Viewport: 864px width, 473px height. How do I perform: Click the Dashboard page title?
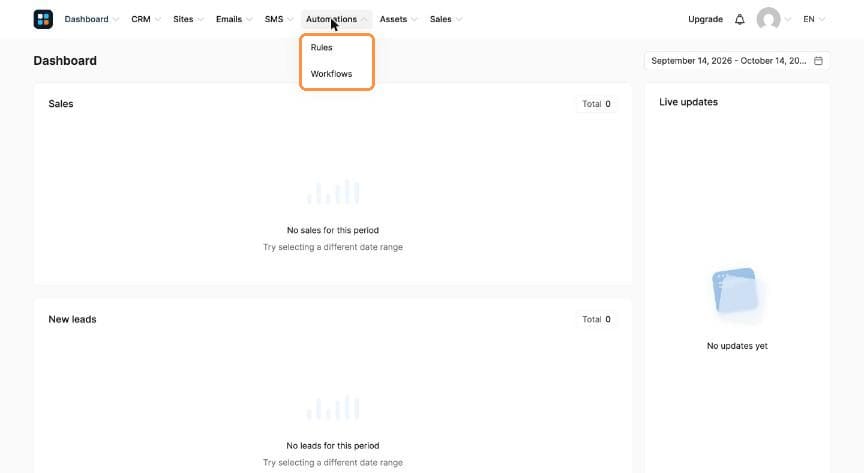[x=65, y=61]
